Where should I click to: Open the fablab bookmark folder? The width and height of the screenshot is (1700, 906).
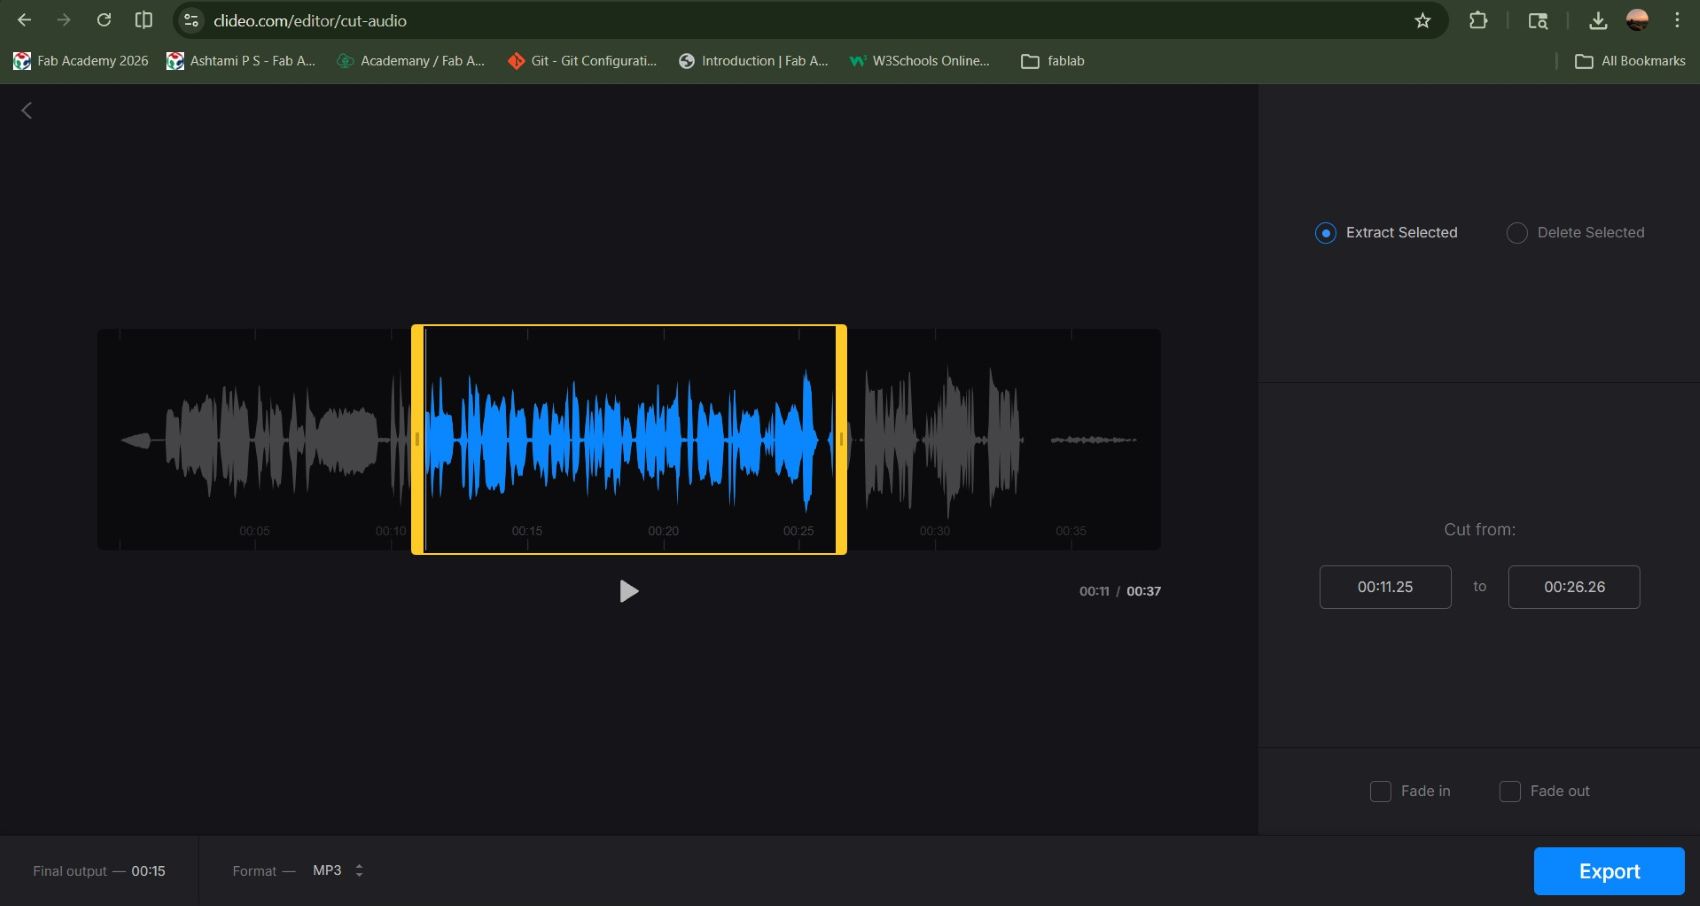(x=1053, y=61)
